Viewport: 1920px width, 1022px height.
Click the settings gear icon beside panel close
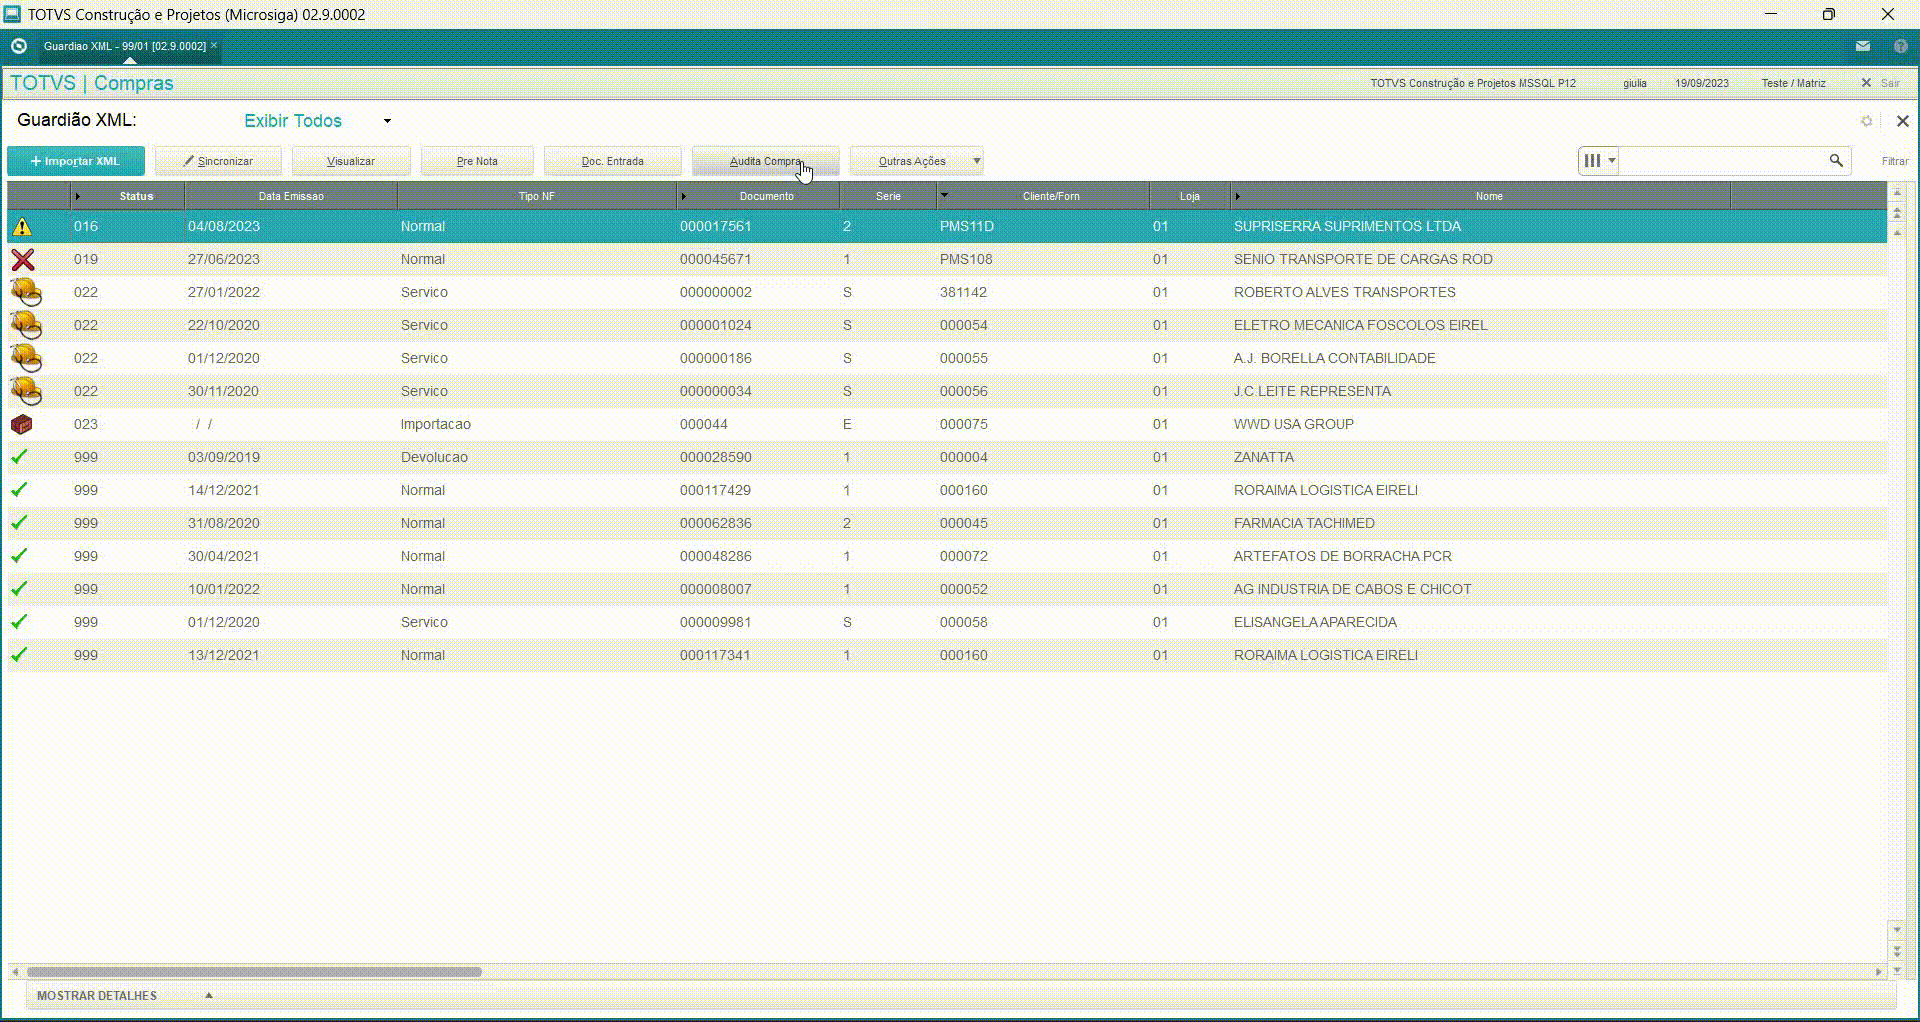click(1866, 121)
